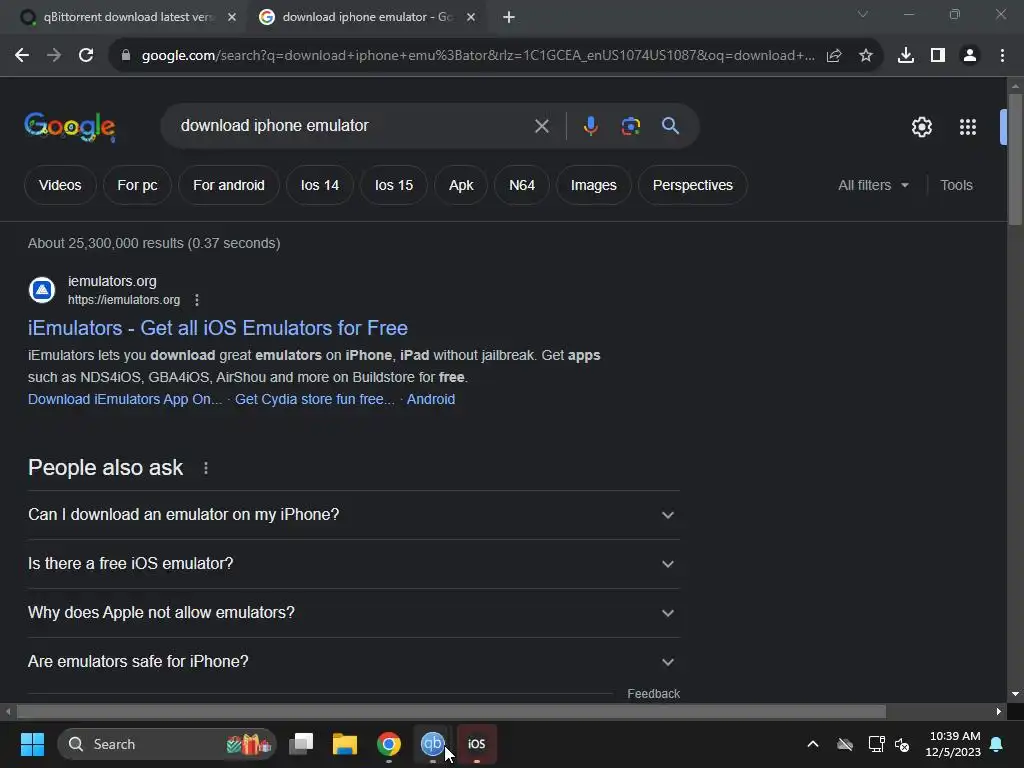Bookmark this tab with the star icon
This screenshot has height=768, width=1024.
(x=866, y=56)
